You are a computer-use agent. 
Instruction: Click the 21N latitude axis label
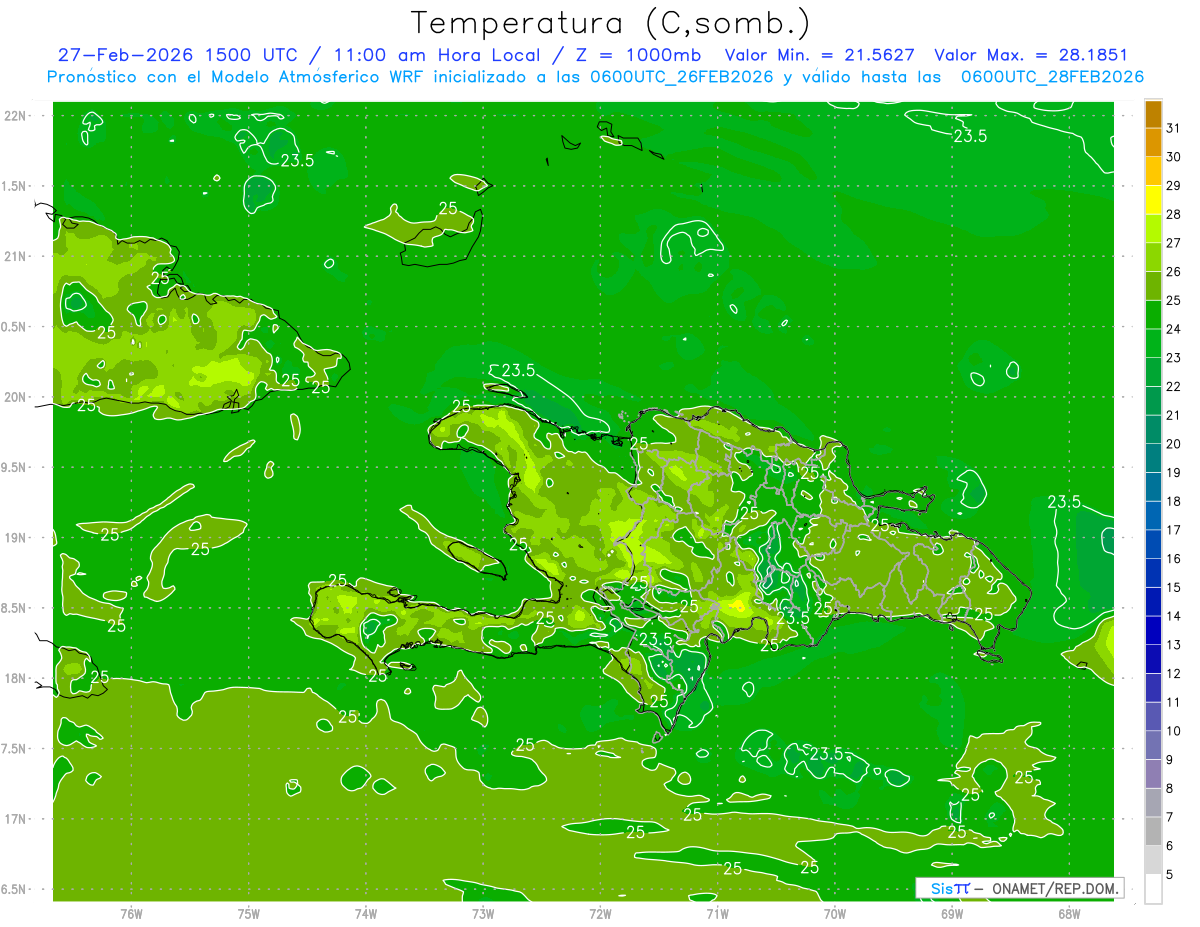tap(16, 257)
